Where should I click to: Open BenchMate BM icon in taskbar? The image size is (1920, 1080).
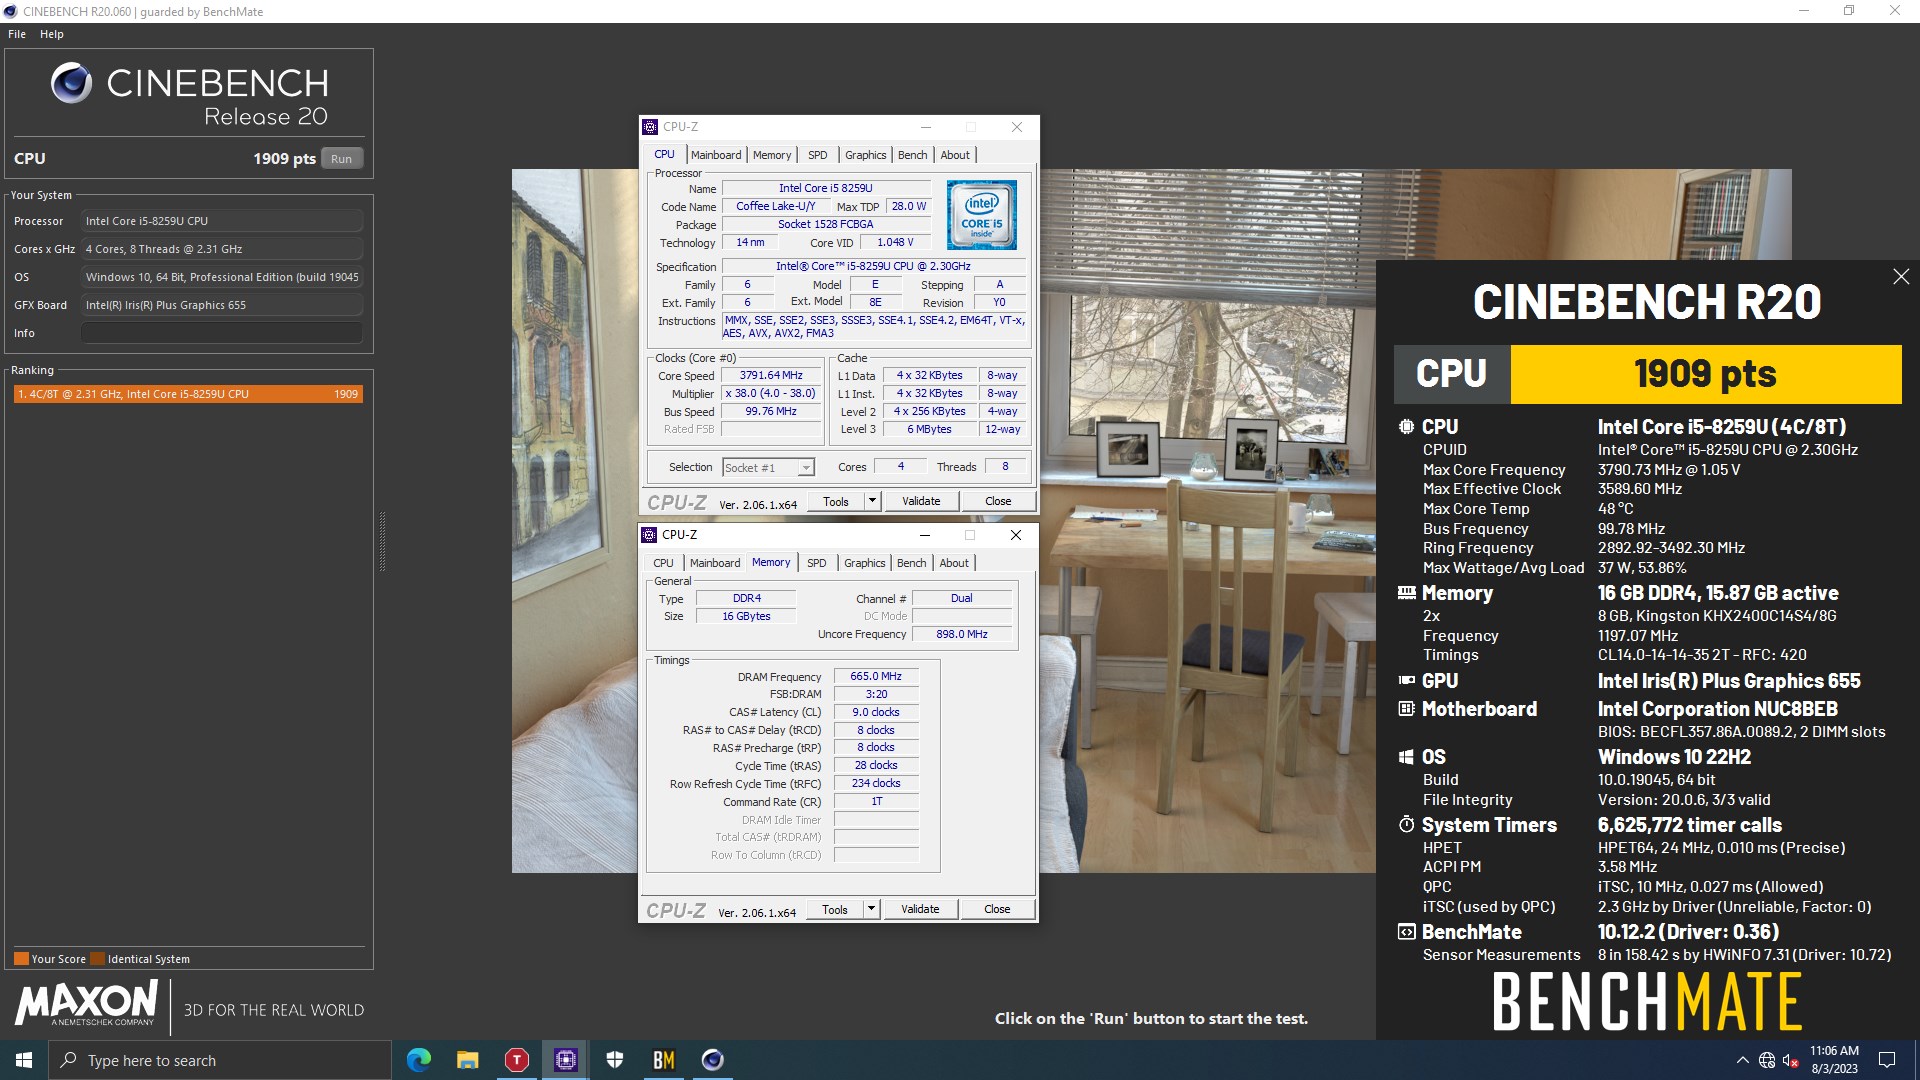pos(664,1060)
